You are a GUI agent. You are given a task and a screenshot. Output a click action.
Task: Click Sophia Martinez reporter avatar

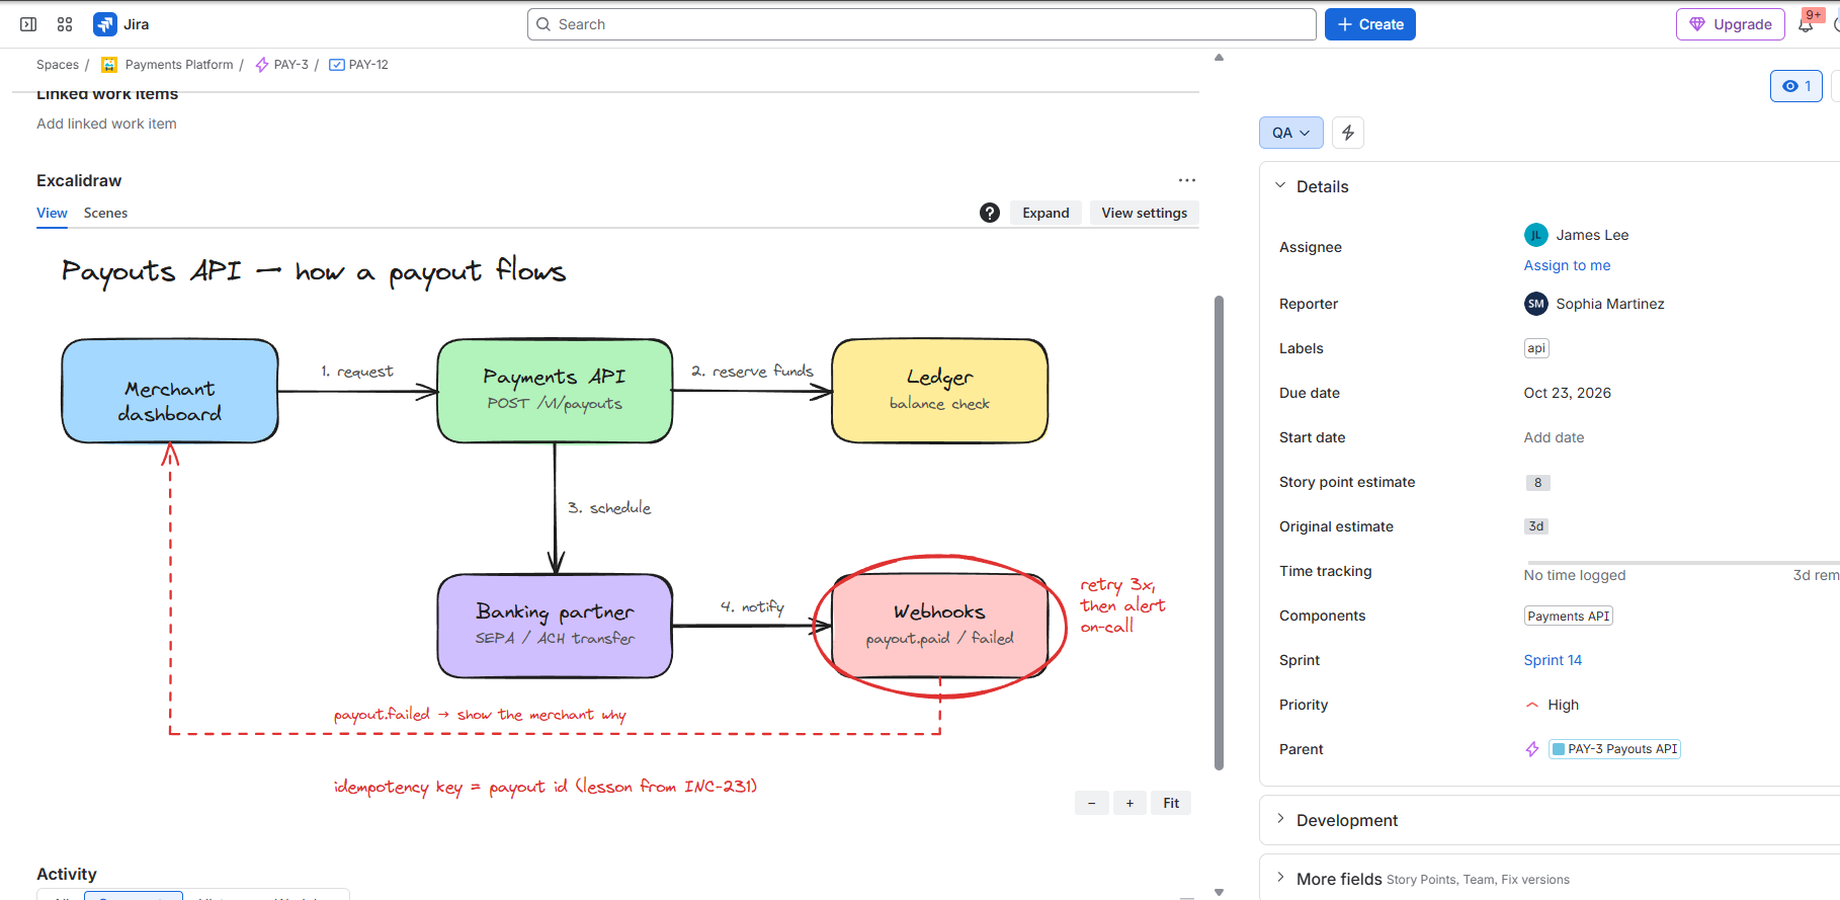(1536, 304)
